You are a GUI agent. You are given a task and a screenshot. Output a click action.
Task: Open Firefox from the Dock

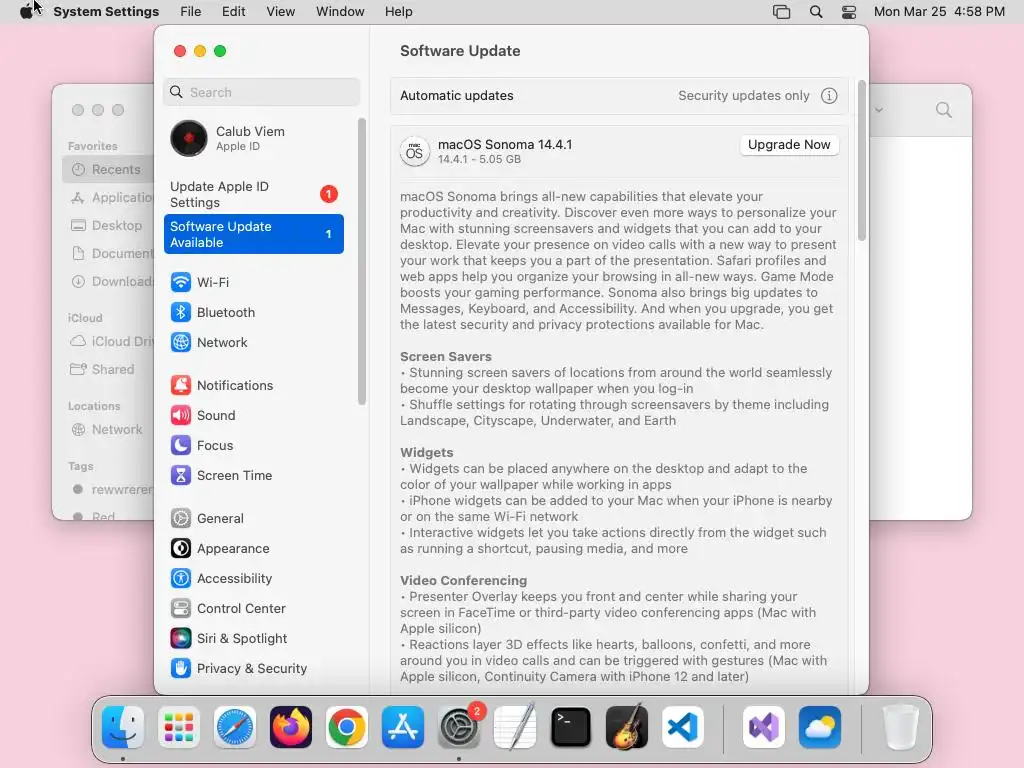coord(291,727)
